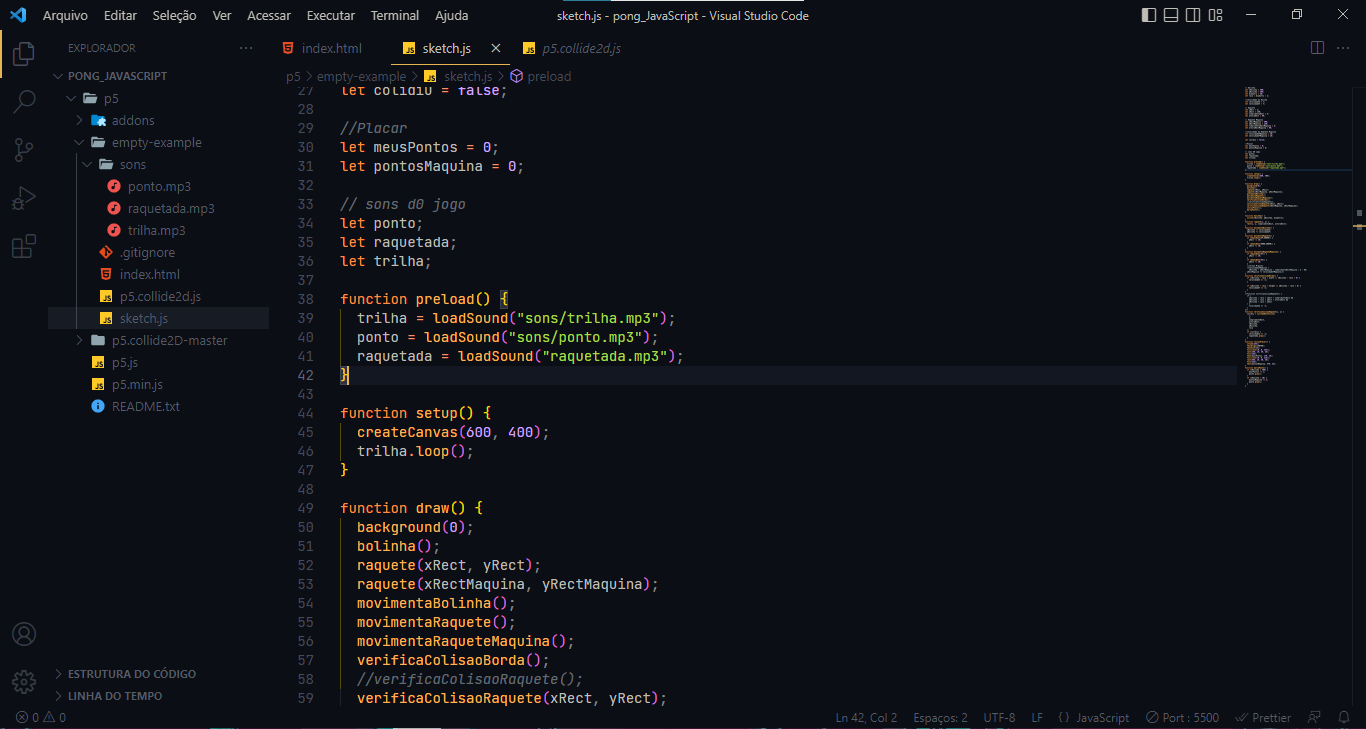Open the Explorer view in activity bar

coord(24,54)
